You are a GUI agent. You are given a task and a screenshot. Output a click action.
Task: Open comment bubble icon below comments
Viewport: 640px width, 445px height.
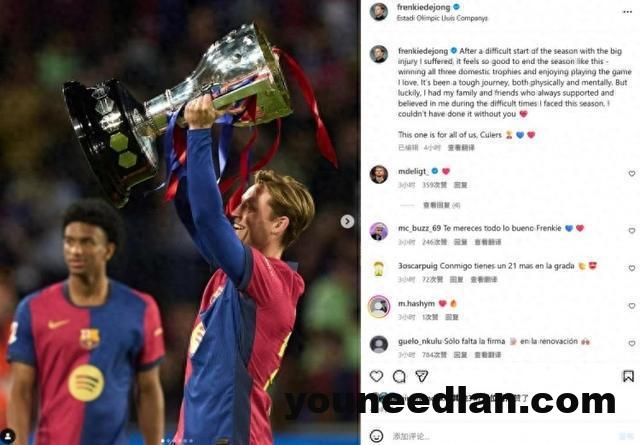(399, 376)
